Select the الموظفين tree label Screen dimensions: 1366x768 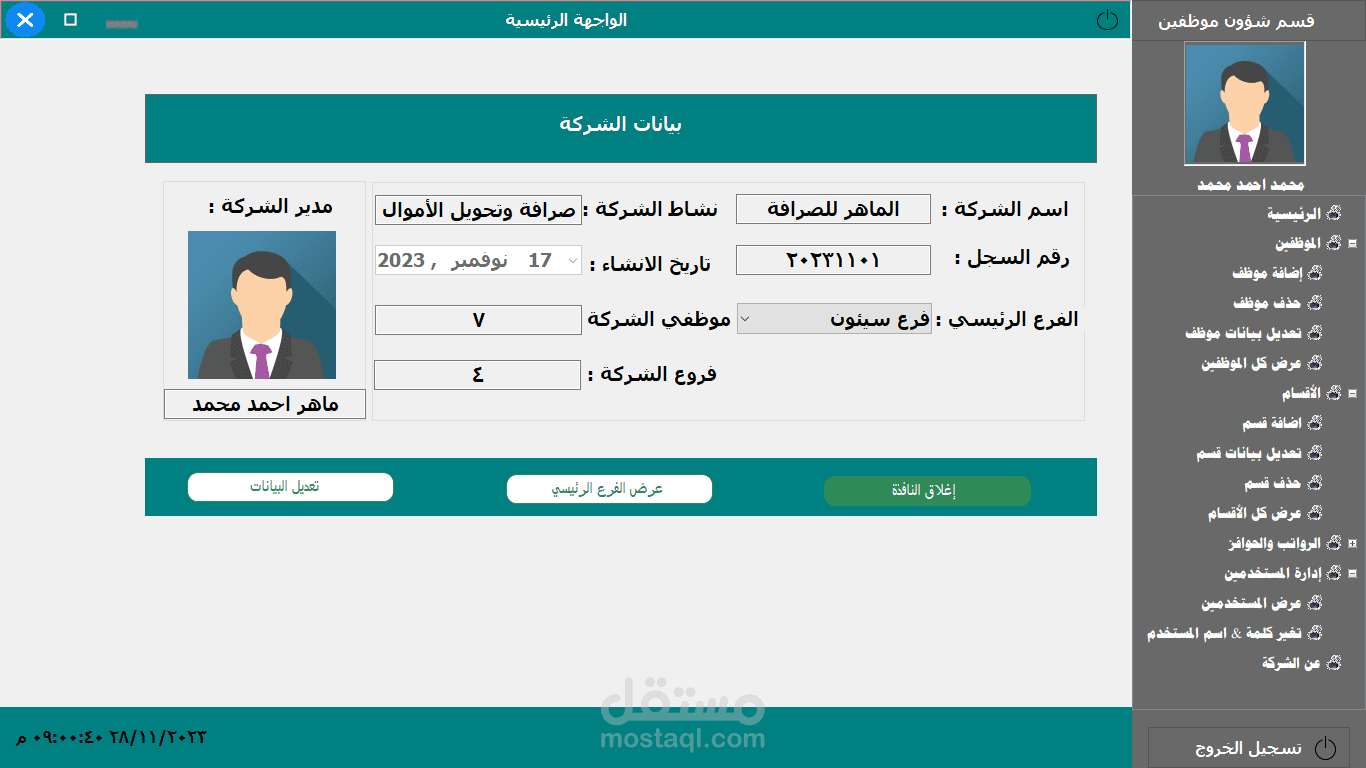1298,243
